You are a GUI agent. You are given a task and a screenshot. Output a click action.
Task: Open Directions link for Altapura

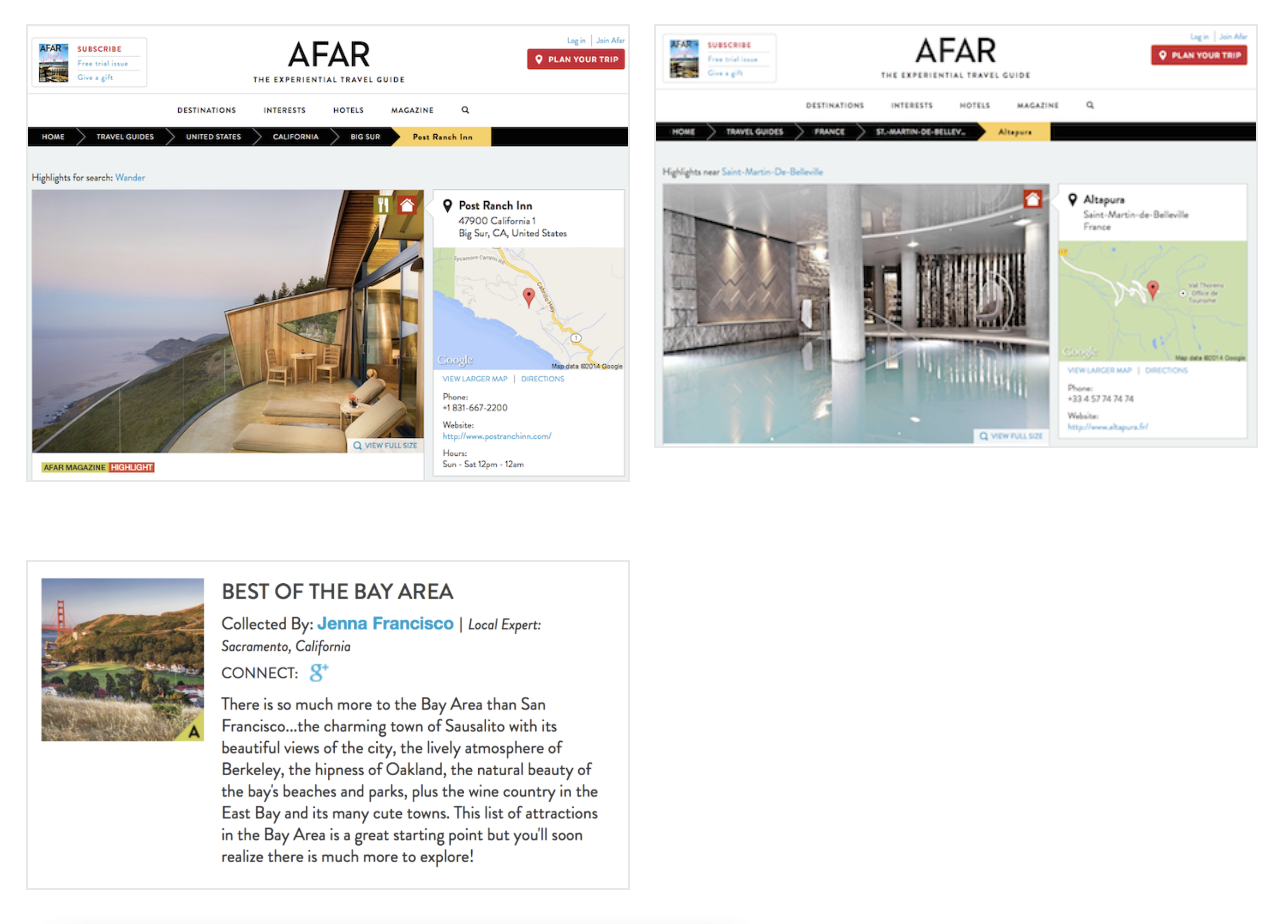pyautogui.click(x=1167, y=370)
